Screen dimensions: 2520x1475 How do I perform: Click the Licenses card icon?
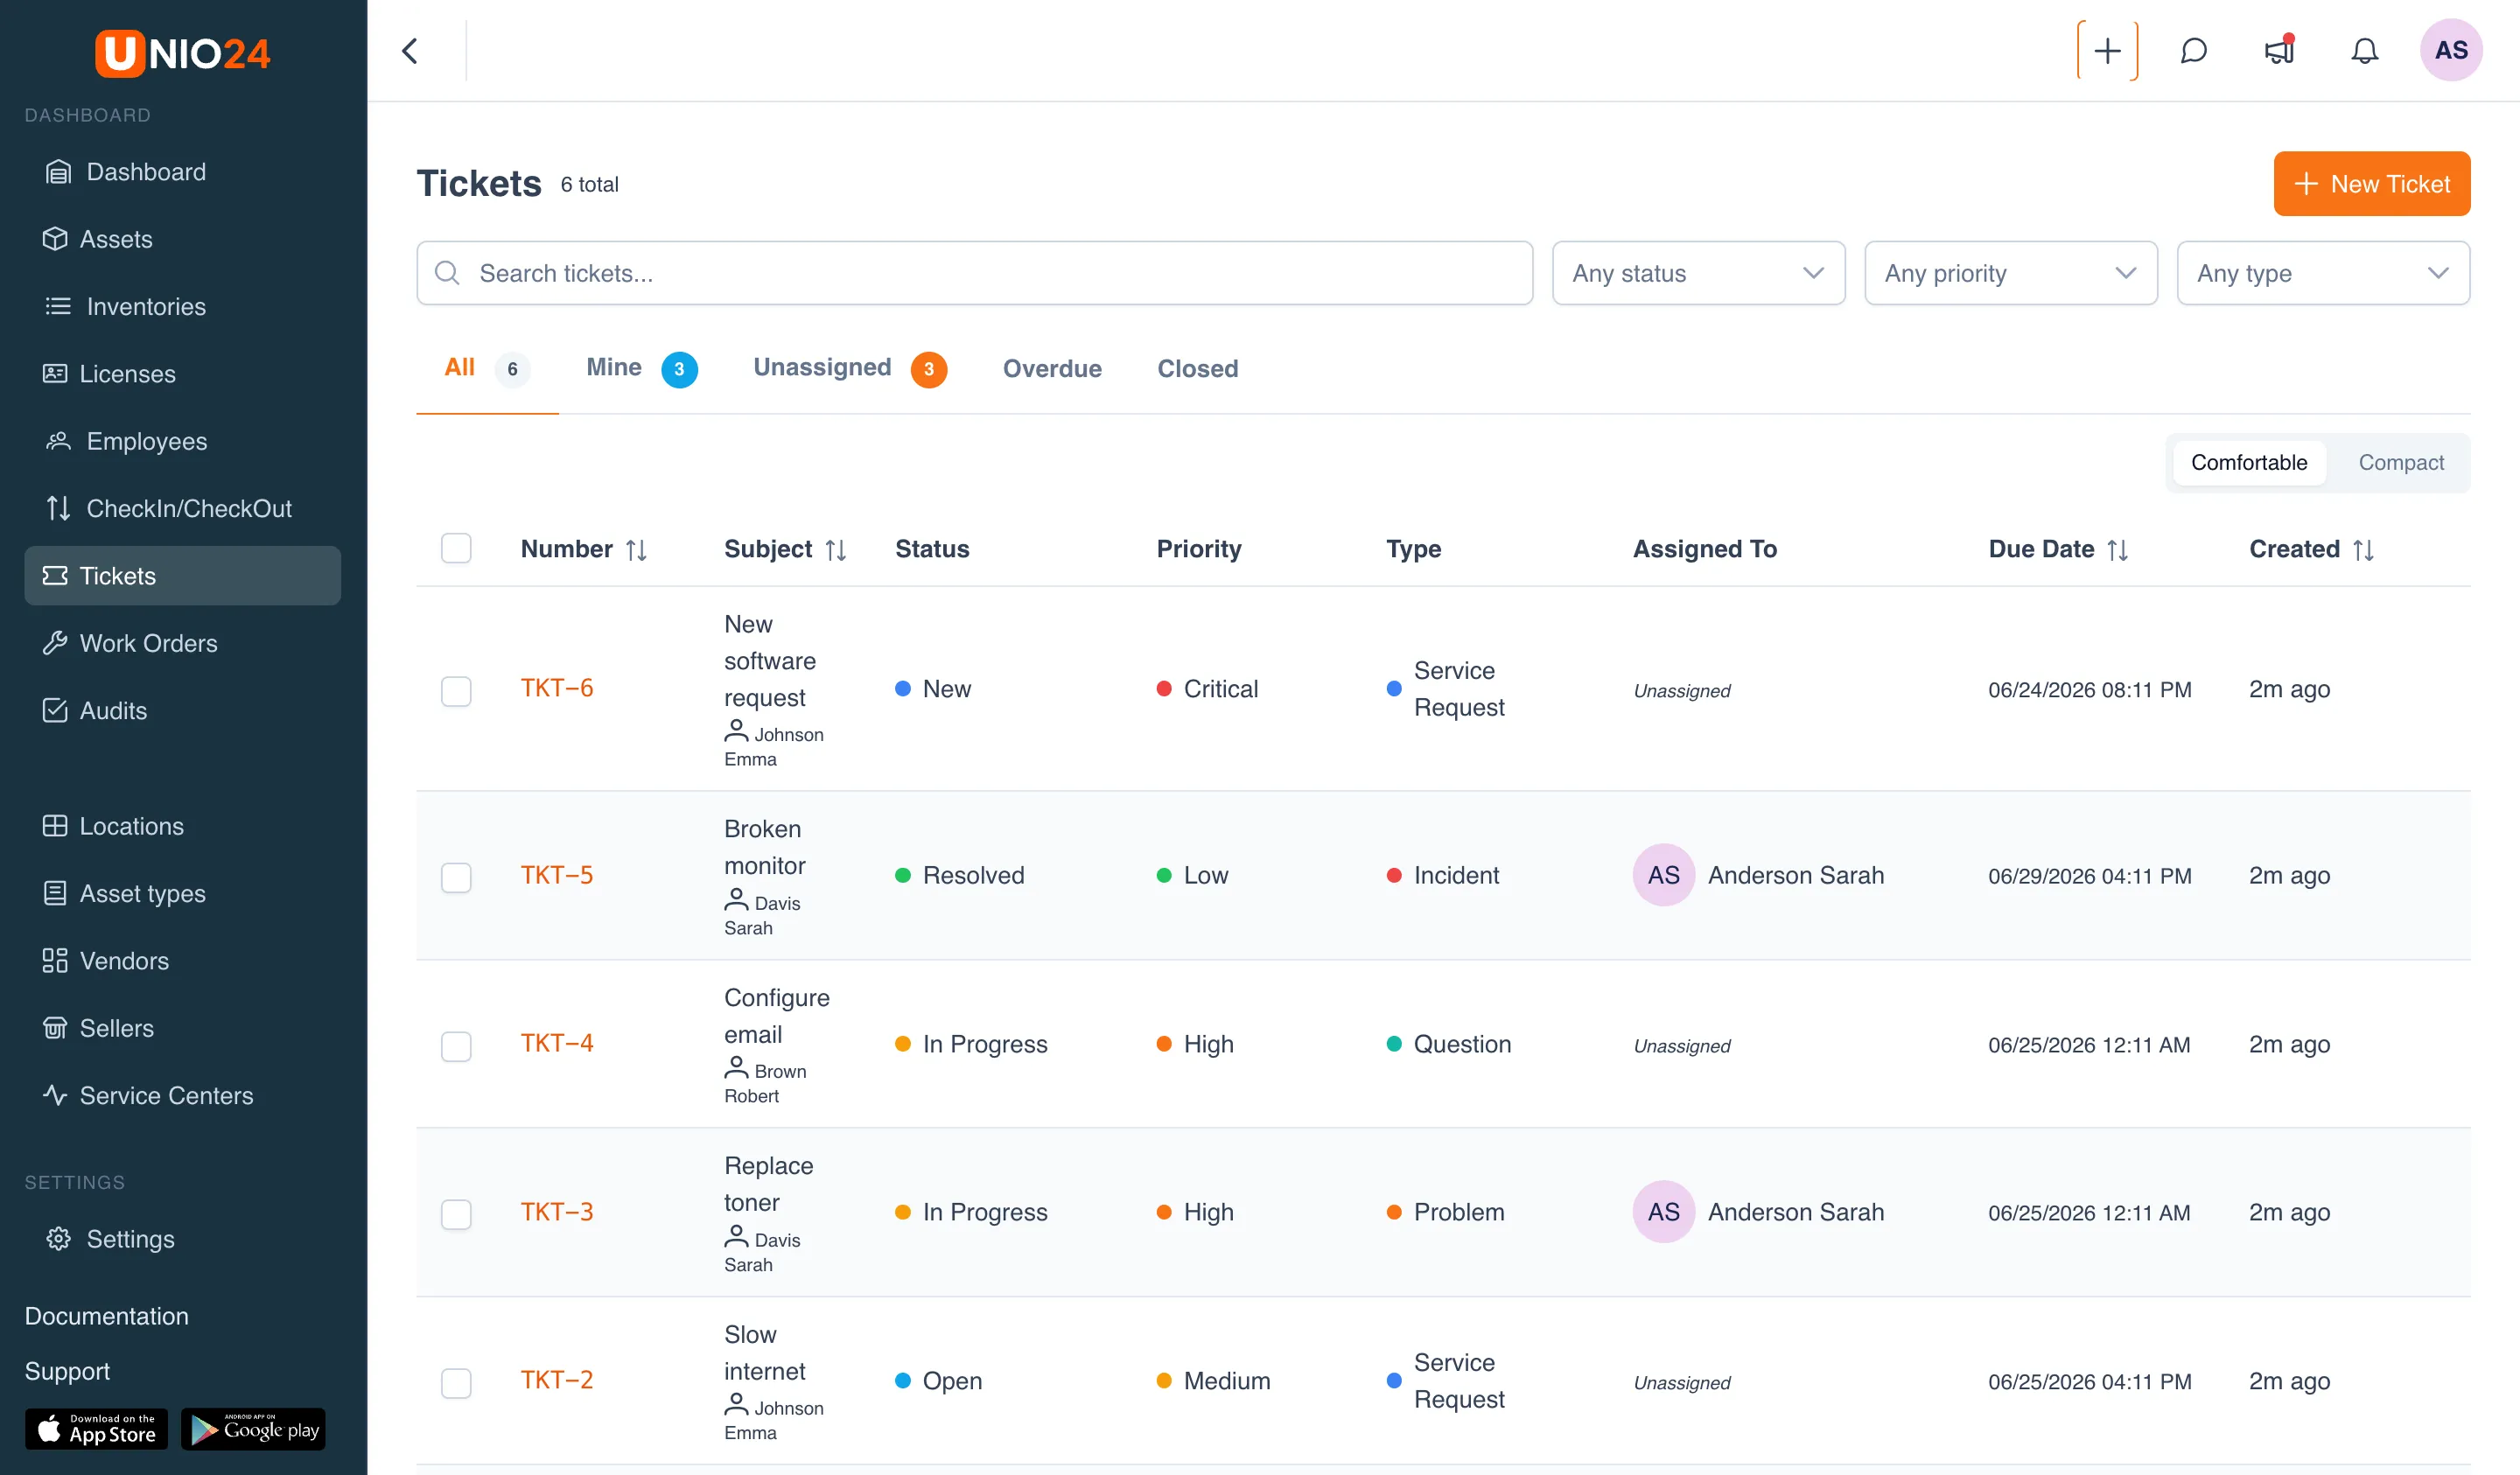(x=55, y=374)
